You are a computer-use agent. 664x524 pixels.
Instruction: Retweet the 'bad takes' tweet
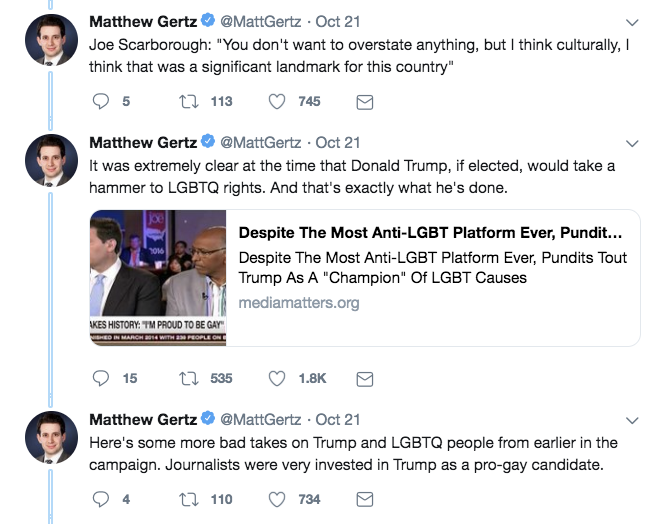[187, 499]
